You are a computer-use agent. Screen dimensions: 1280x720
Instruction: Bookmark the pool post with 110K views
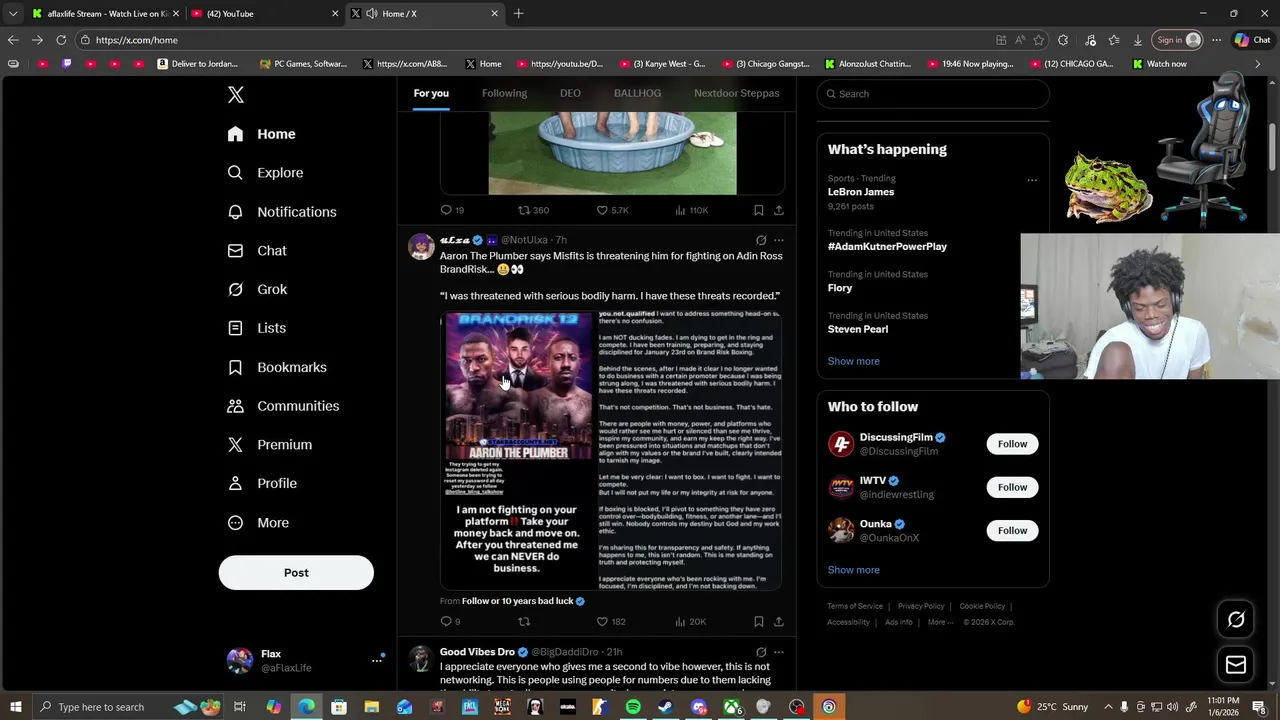tap(758, 210)
